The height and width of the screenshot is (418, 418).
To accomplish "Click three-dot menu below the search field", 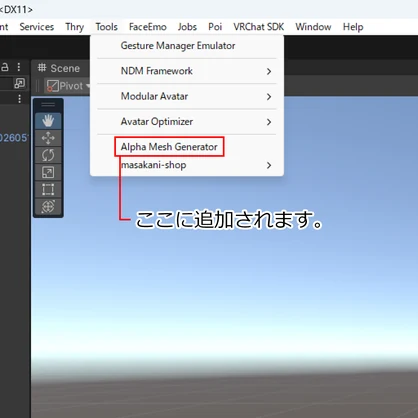I will [19, 99].
